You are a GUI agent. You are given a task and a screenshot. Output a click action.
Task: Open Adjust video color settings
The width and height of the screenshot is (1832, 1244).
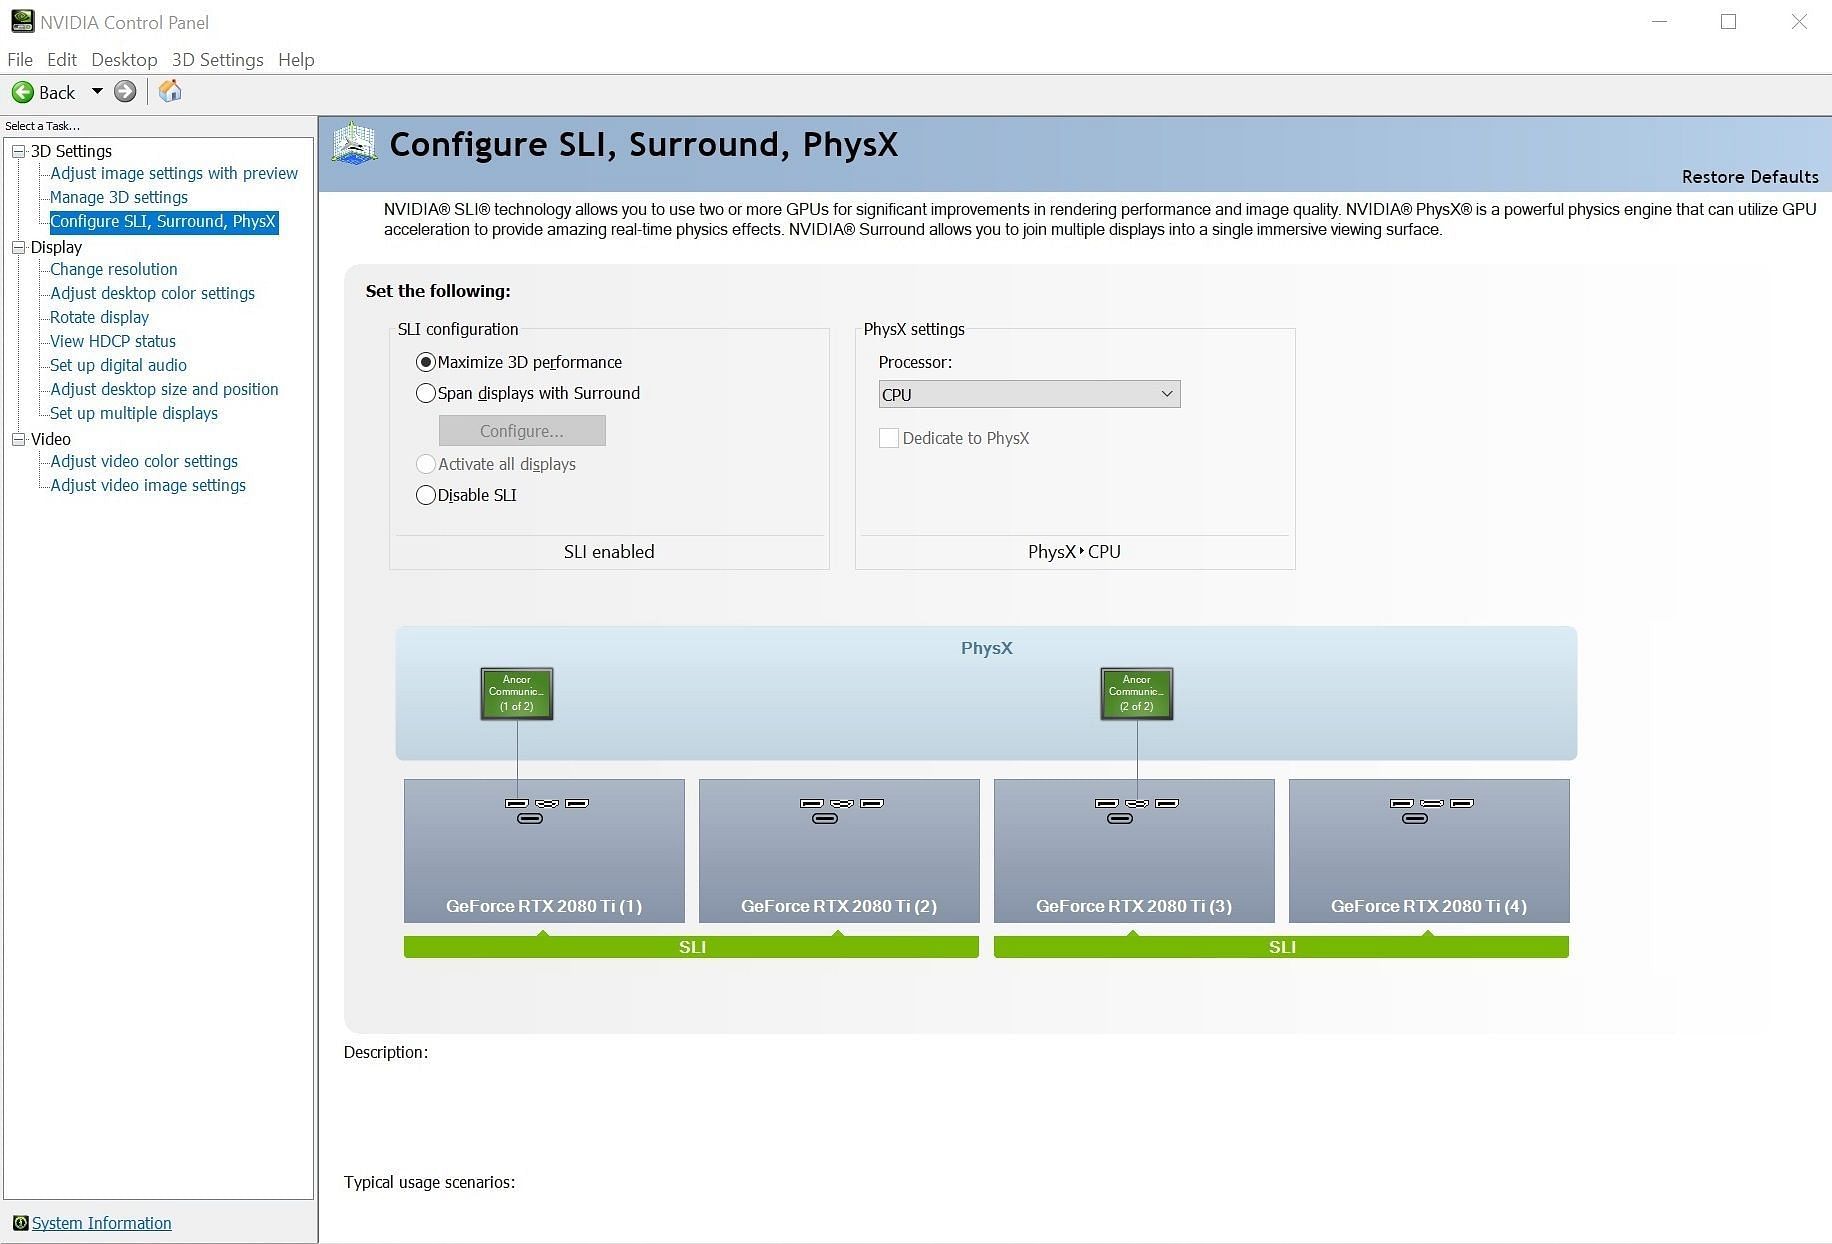click(x=144, y=461)
